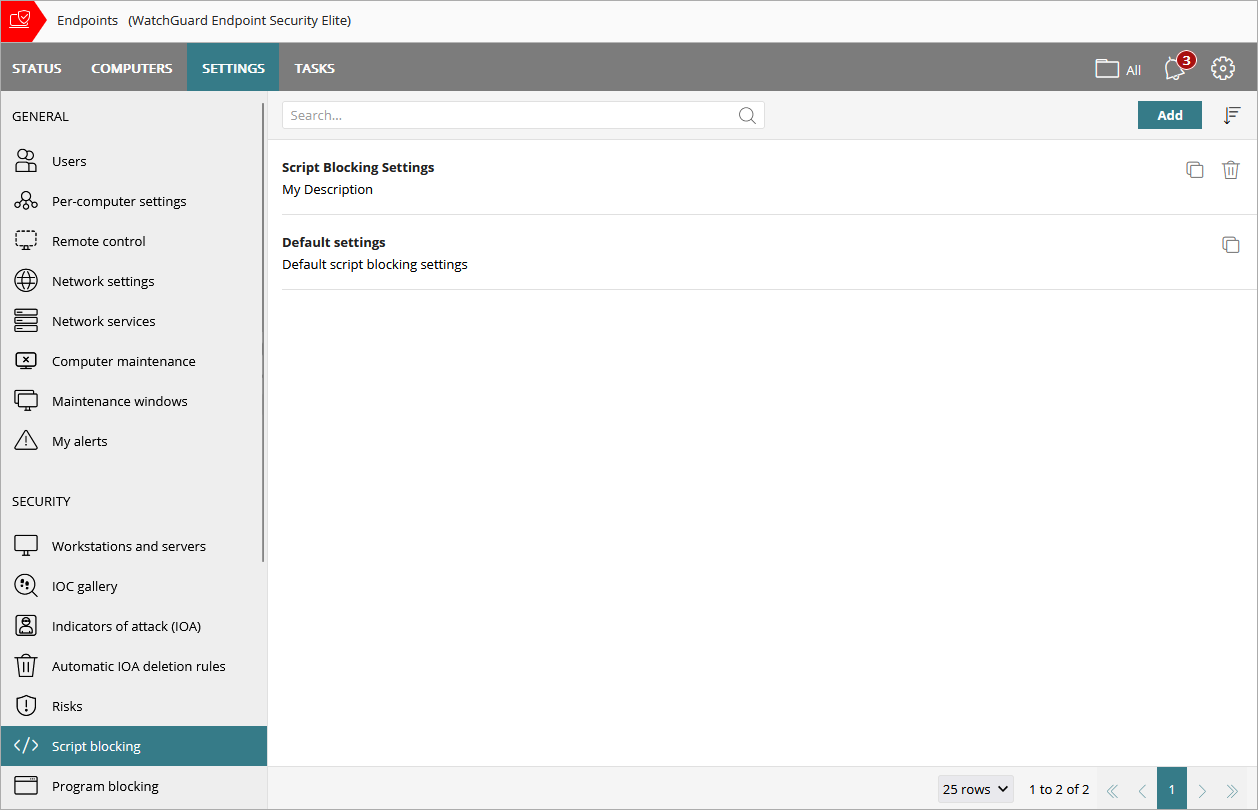The image size is (1258, 810).
Task: Click the search magnifier icon
Action: click(x=747, y=115)
